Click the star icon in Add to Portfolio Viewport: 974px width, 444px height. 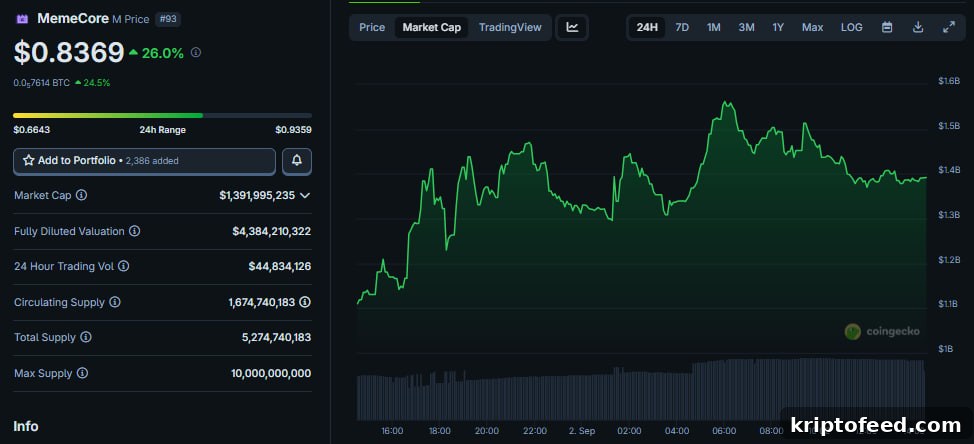pos(29,161)
